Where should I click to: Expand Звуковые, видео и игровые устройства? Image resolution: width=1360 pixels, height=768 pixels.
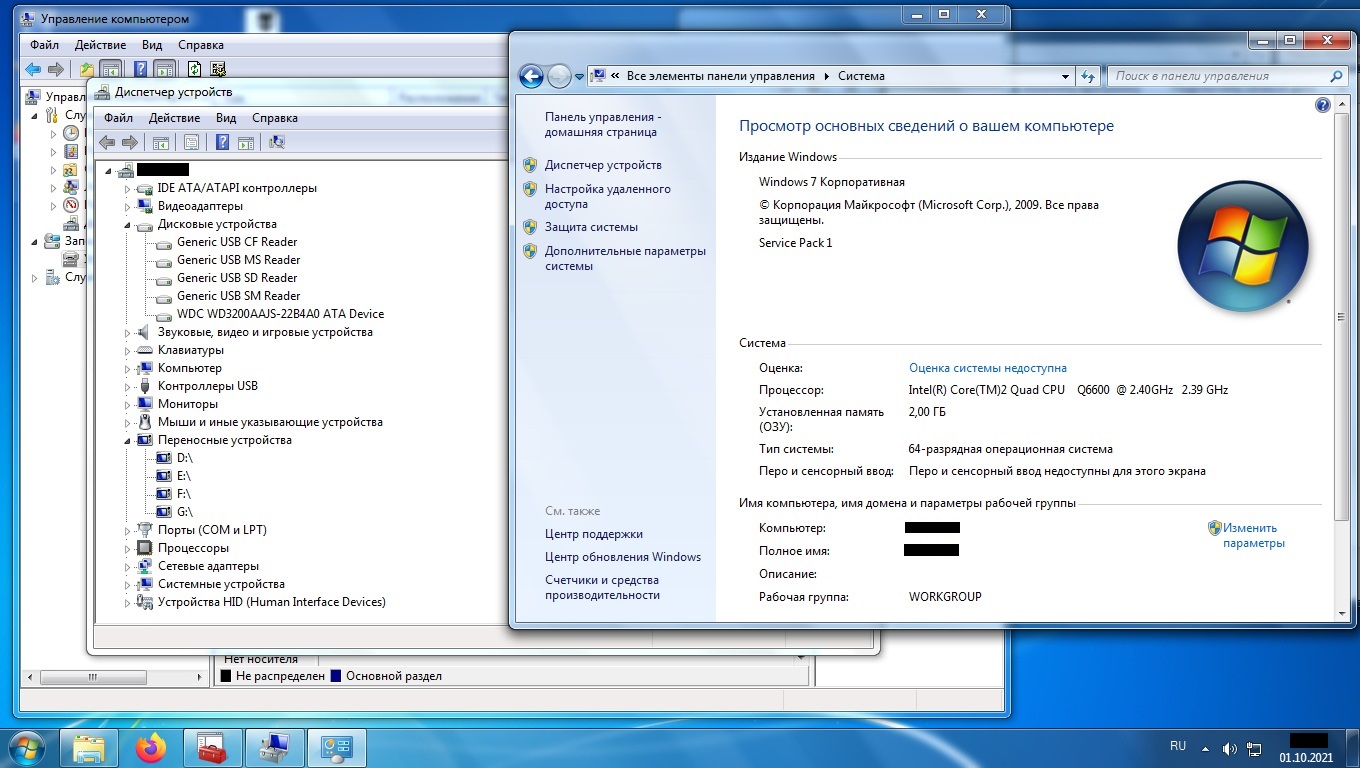point(127,333)
